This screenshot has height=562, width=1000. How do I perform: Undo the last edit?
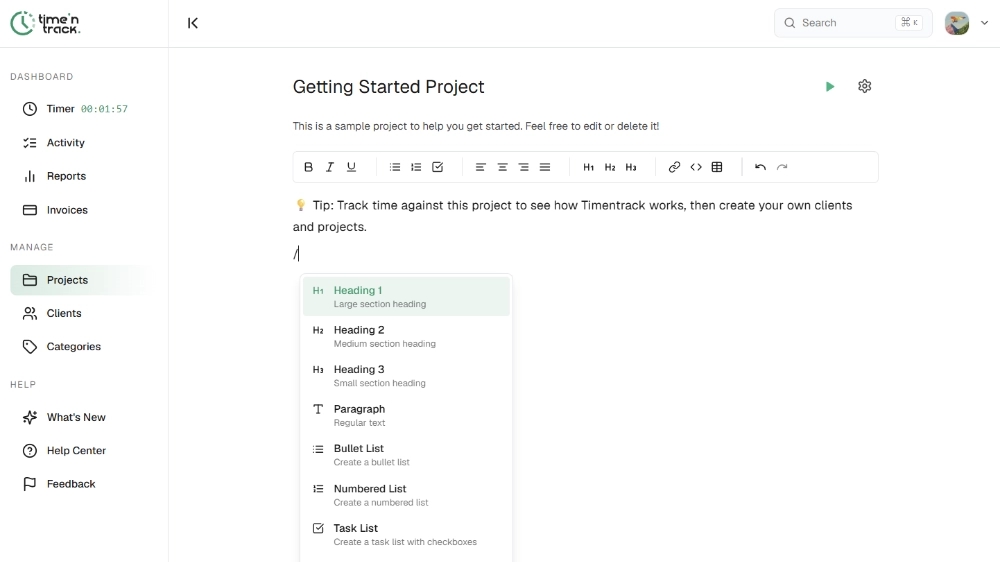click(x=760, y=167)
